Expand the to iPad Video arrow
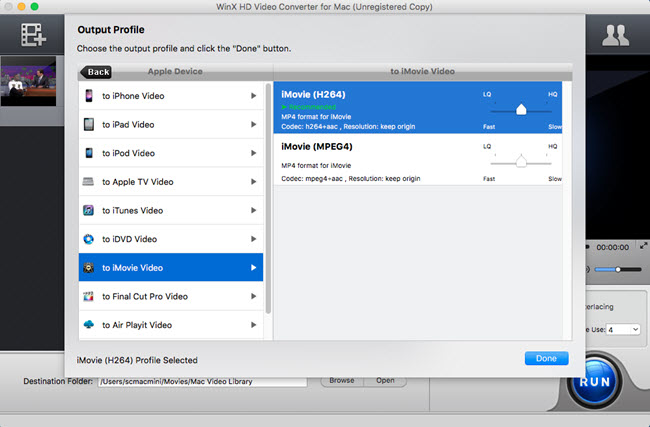The width and height of the screenshot is (650, 427). (253, 124)
